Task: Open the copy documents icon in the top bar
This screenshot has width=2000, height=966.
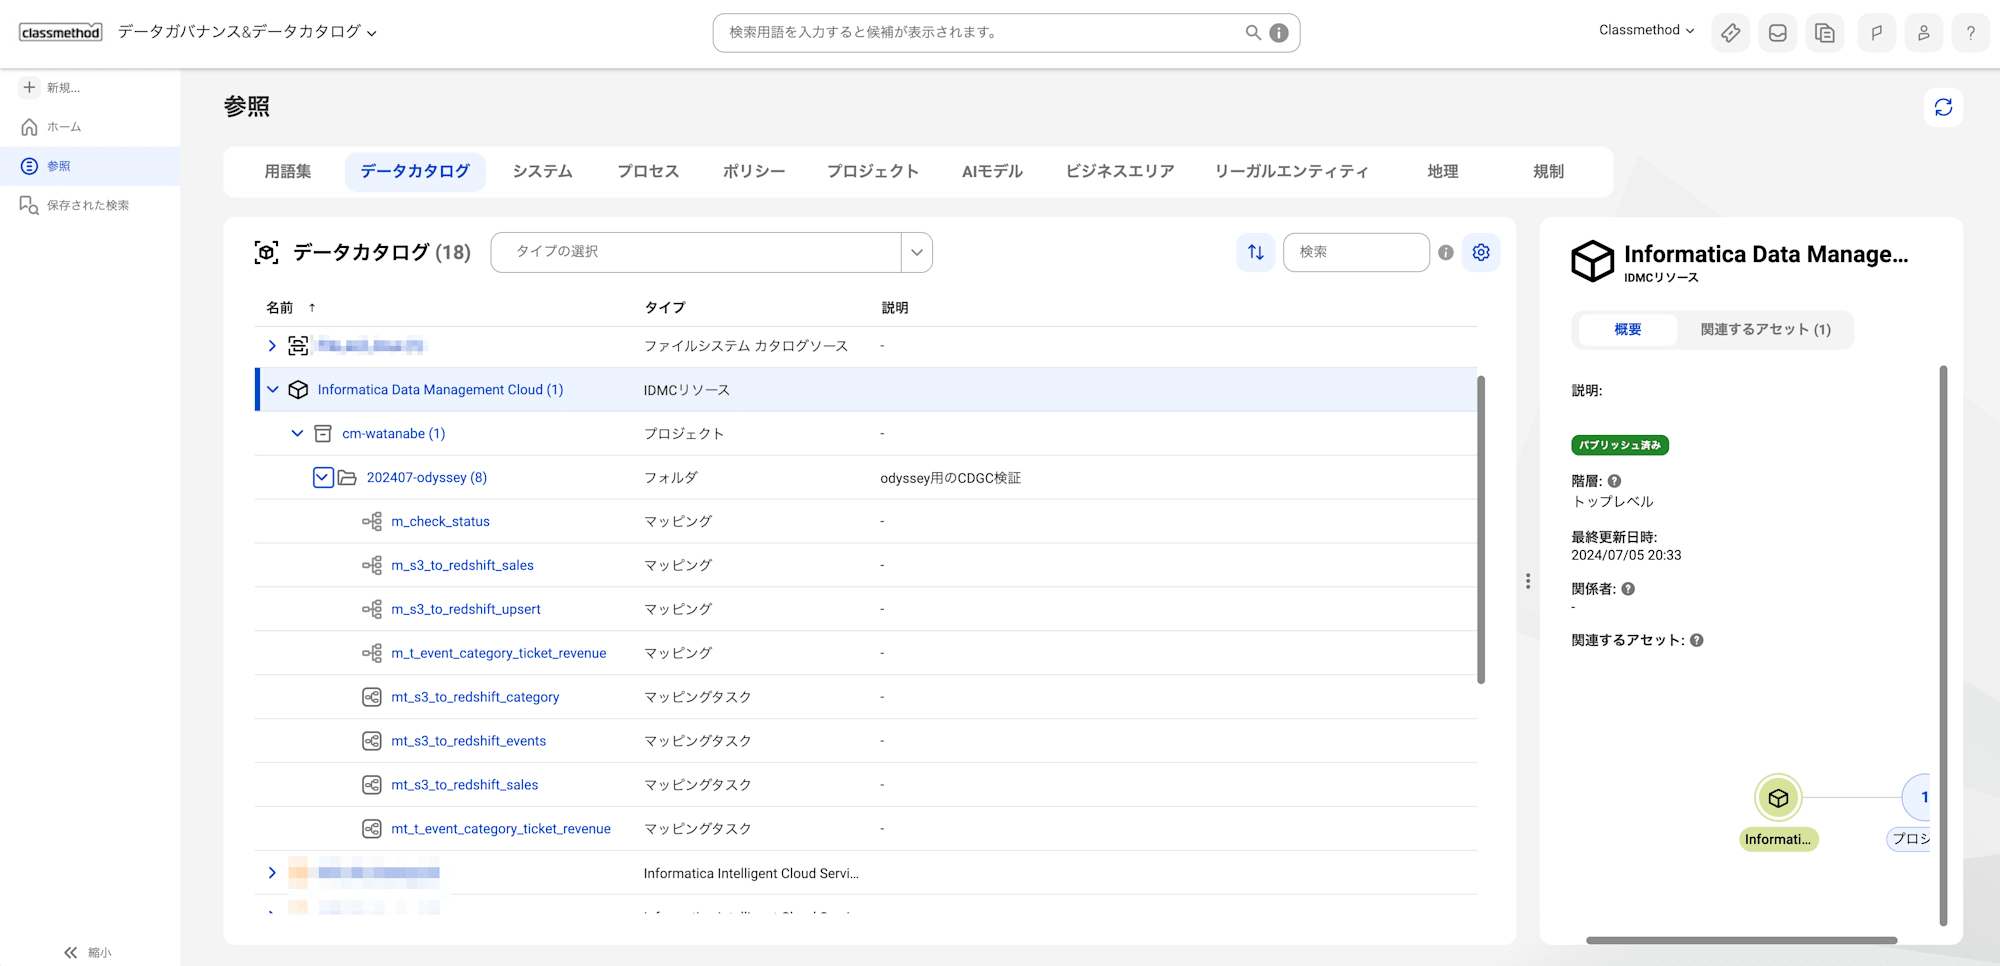Action: click(1824, 33)
